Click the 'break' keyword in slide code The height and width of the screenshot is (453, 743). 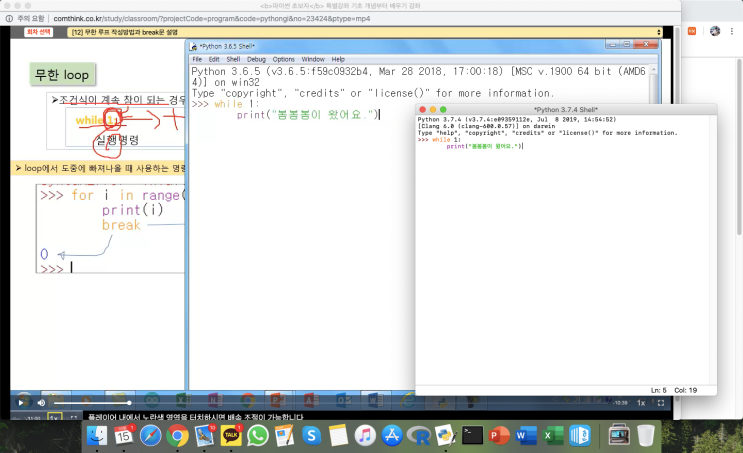tap(121, 225)
